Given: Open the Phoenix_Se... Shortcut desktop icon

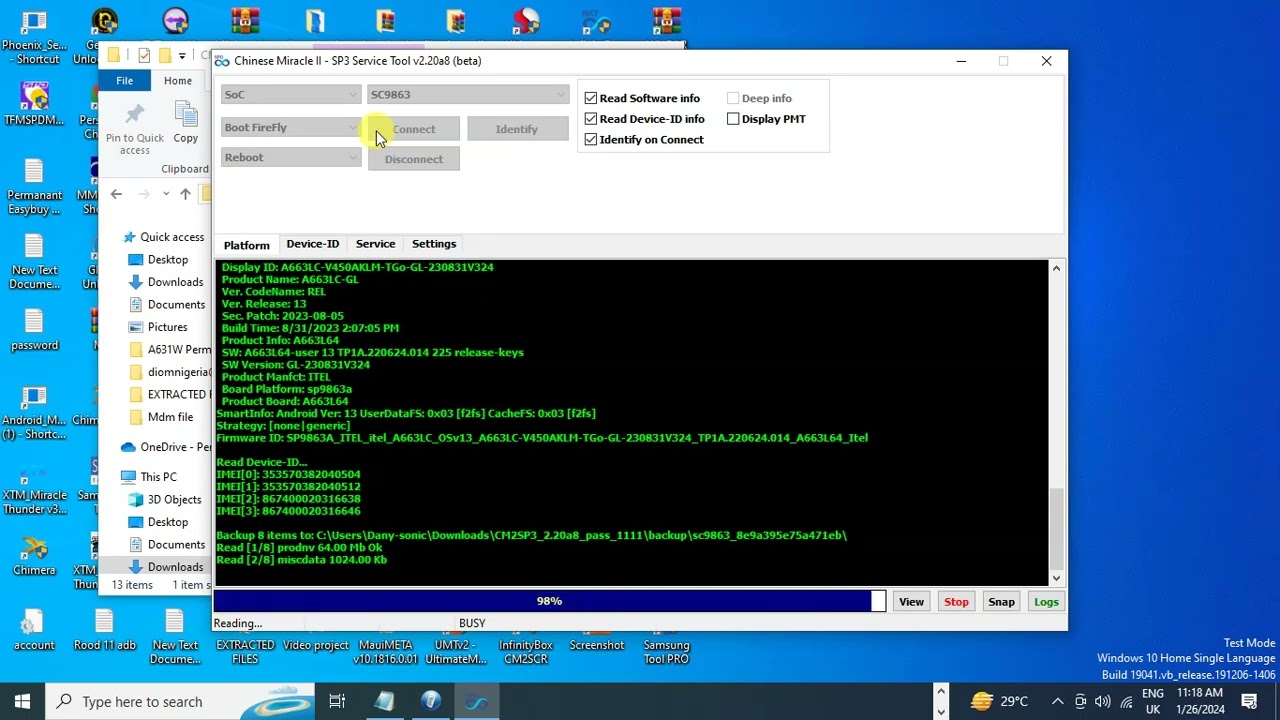Looking at the screenshot, I should [x=34, y=37].
